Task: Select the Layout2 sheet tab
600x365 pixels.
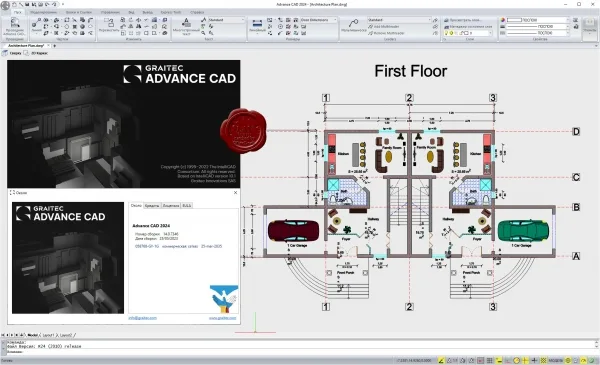Action: tap(65, 335)
